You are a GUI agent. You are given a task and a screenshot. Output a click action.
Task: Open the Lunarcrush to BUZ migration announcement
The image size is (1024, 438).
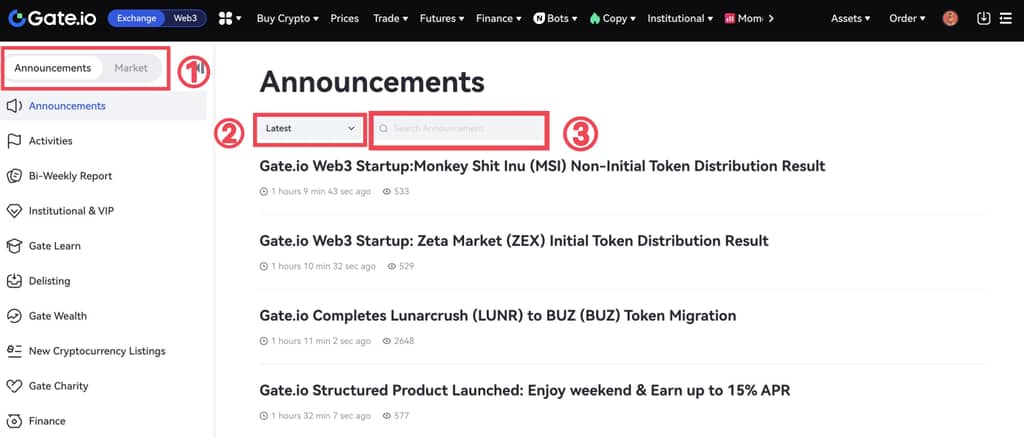click(497, 316)
